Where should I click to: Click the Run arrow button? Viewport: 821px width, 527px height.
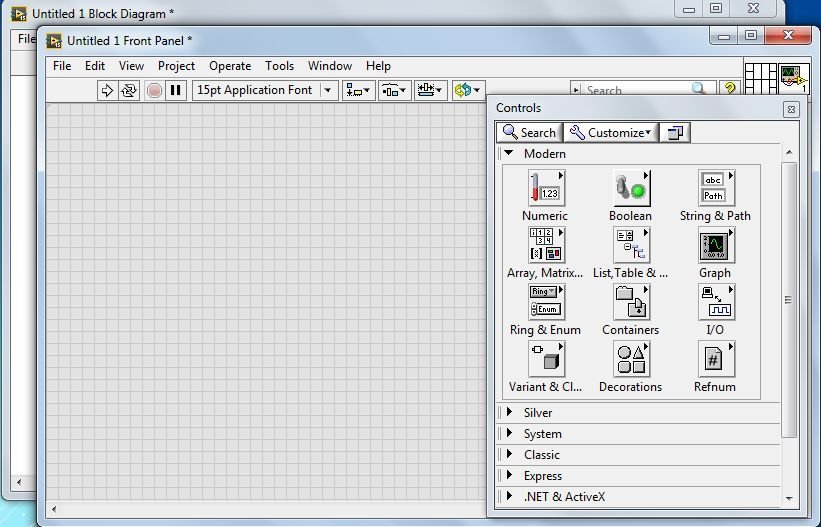pos(107,91)
